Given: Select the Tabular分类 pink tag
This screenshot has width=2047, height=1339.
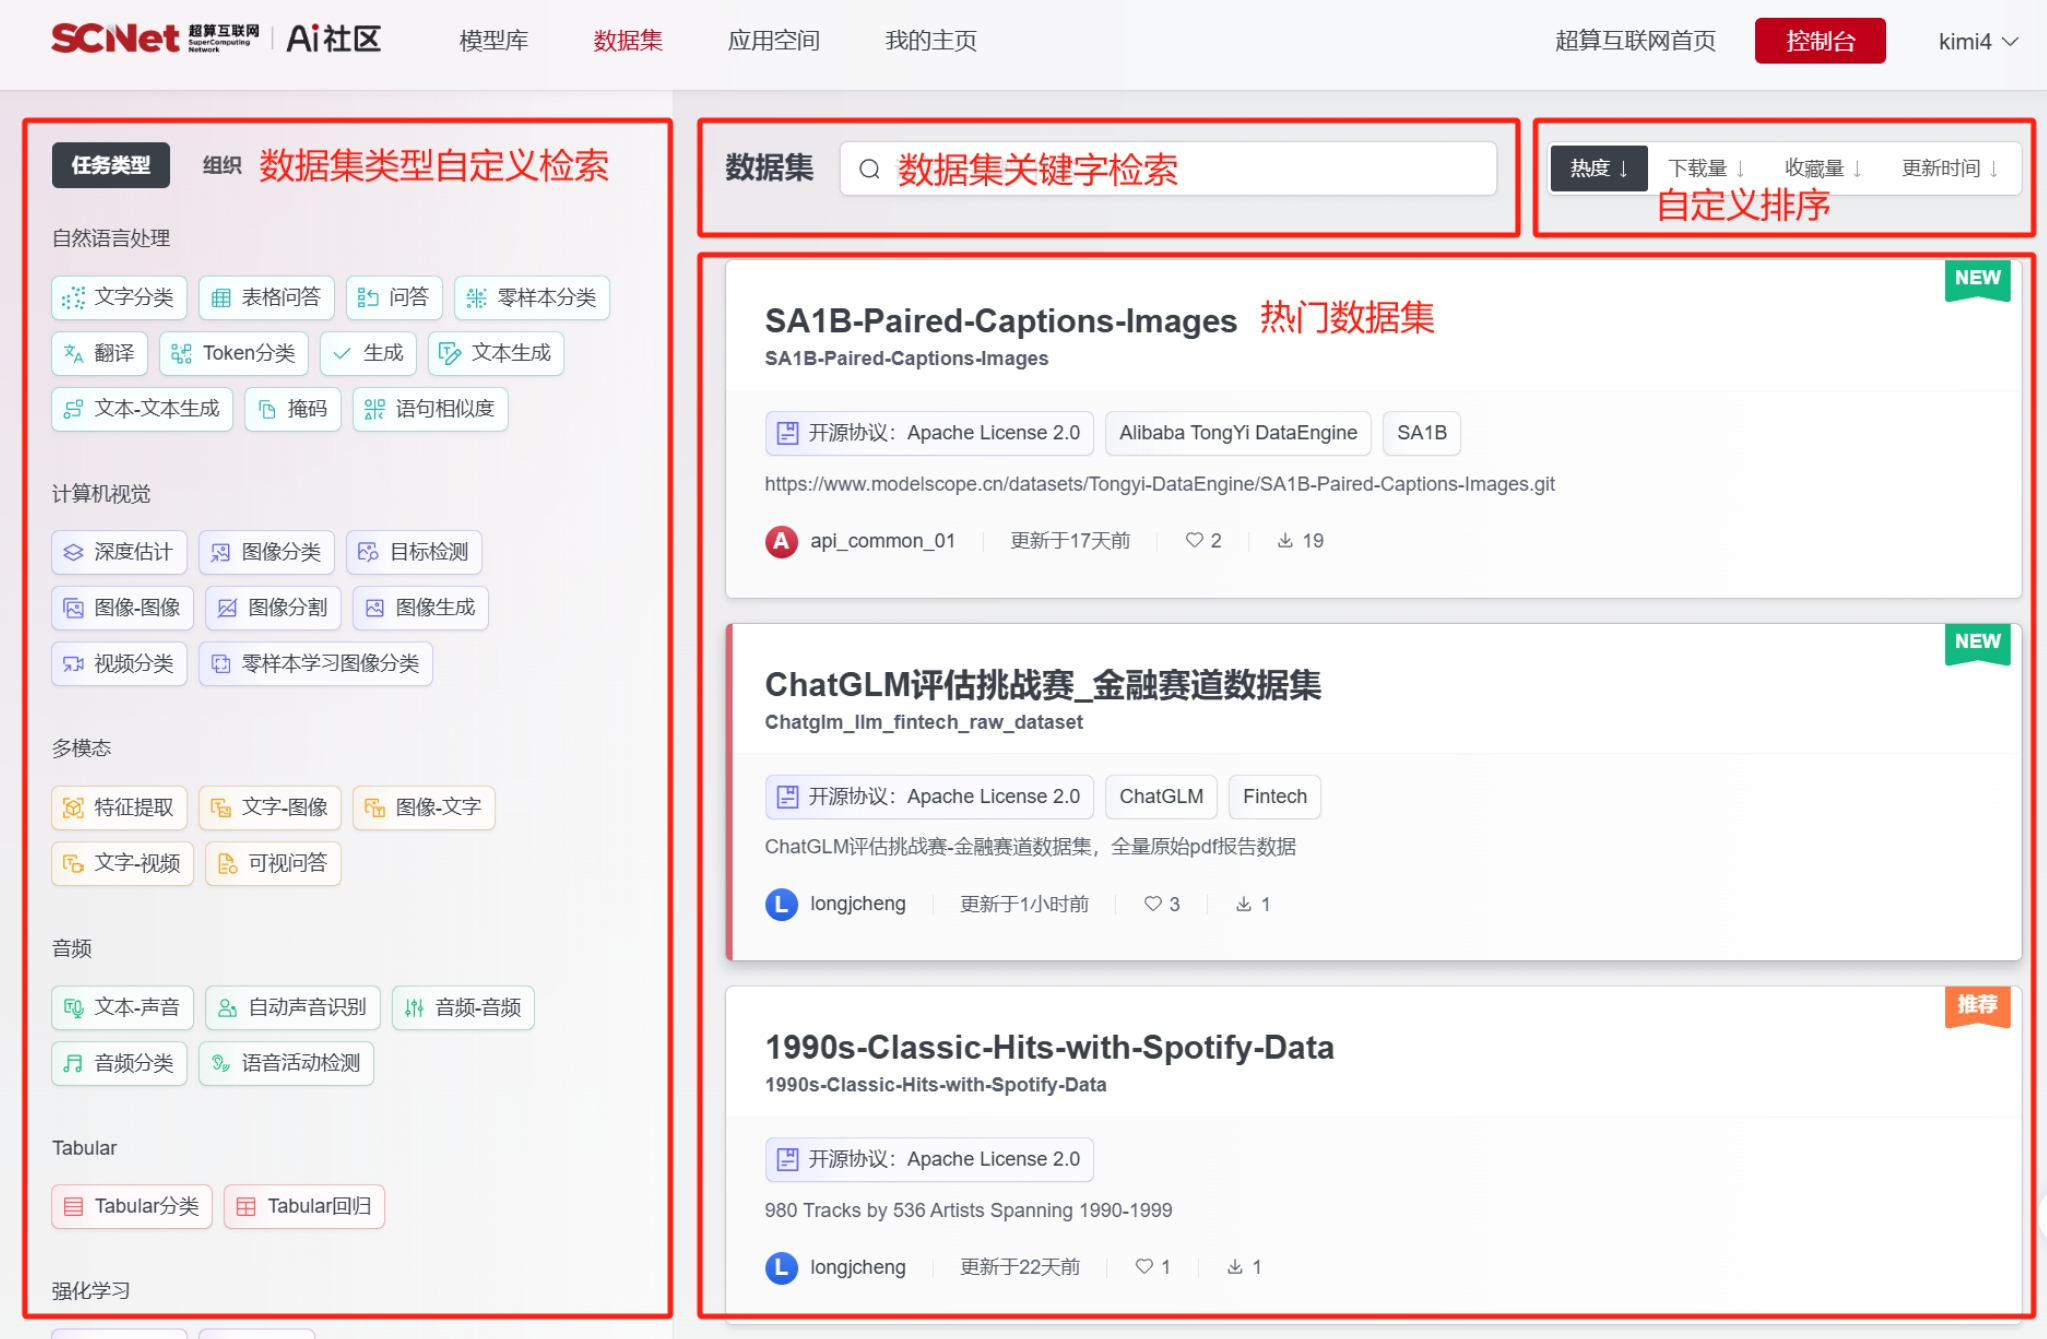Looking at the screenshot, I should [x=132, y=1206].
